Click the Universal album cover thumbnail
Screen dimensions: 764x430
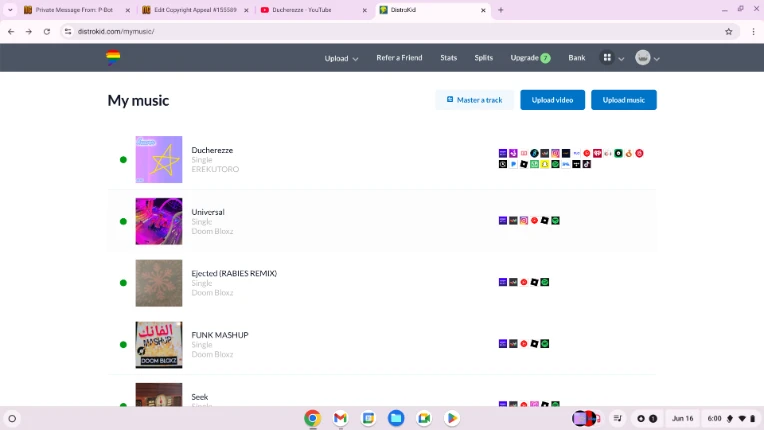(x=159, y=221)
